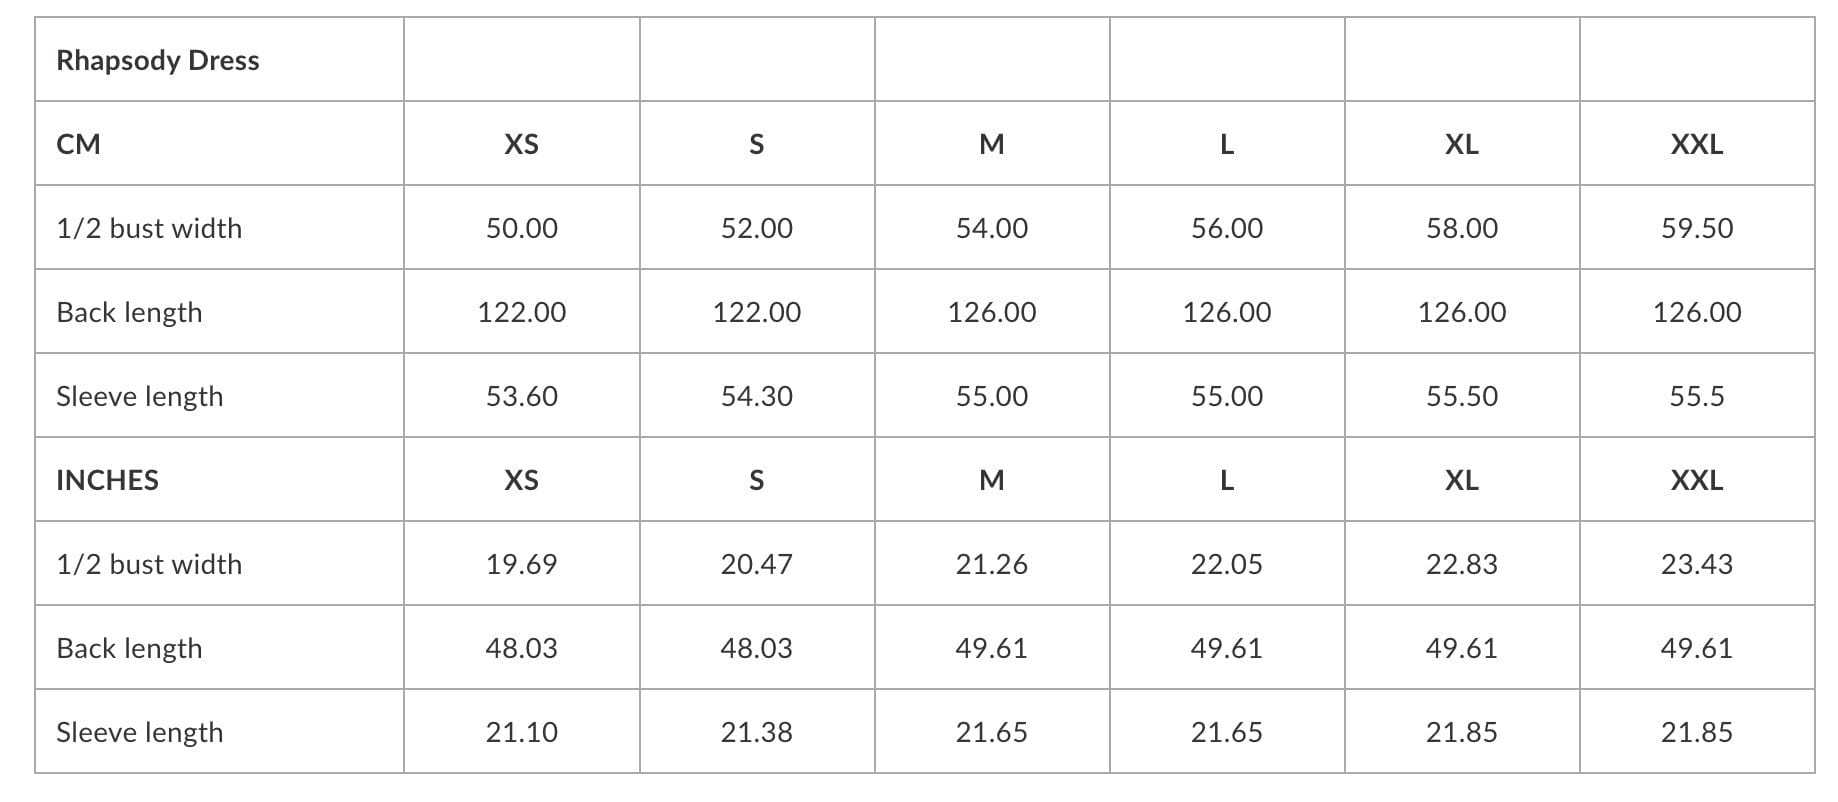Click the 122.00 back length under XS
The image size is (1838, 802).
click(x=521, y=312)
